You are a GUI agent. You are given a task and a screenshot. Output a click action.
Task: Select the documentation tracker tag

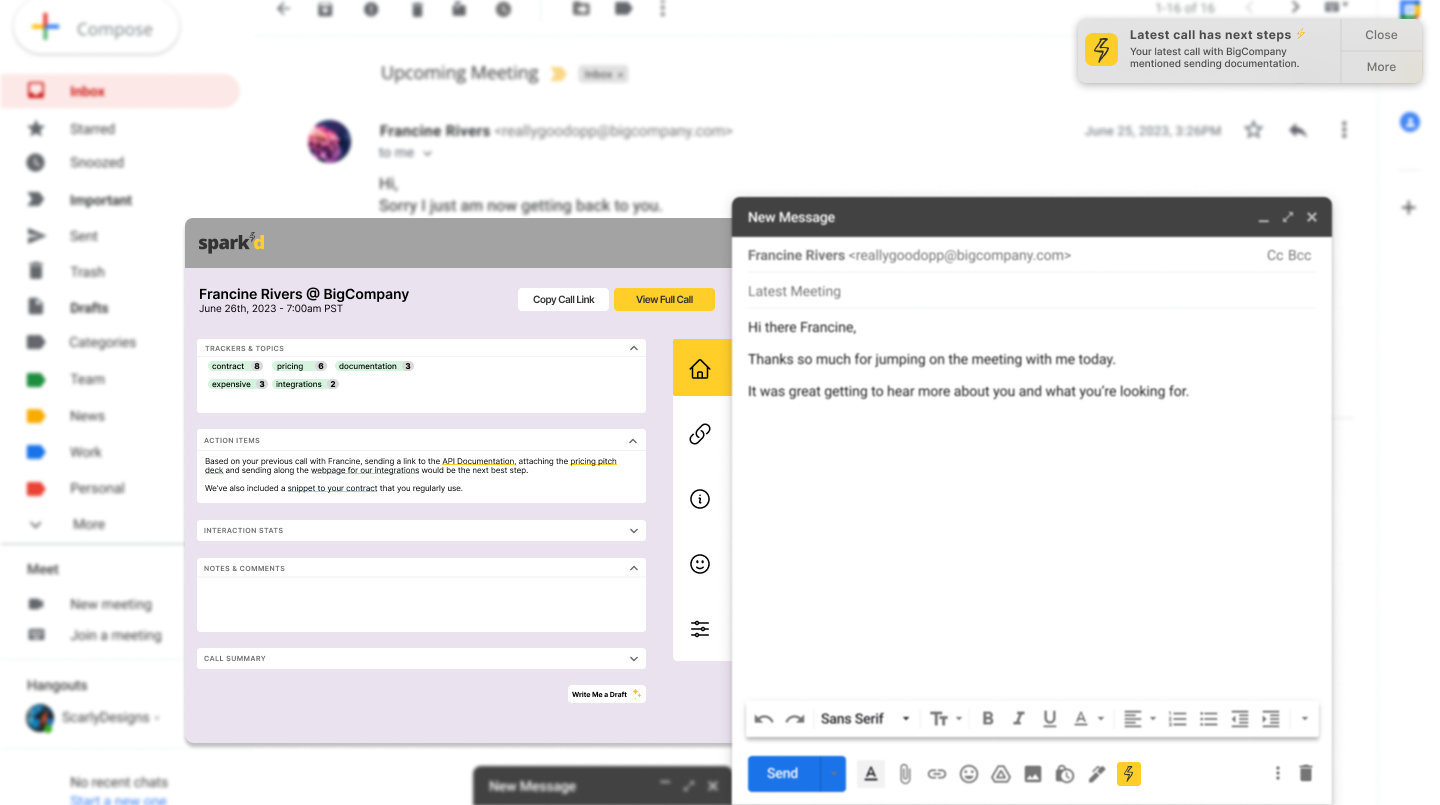pyautogui.click(x=375, y=366)
